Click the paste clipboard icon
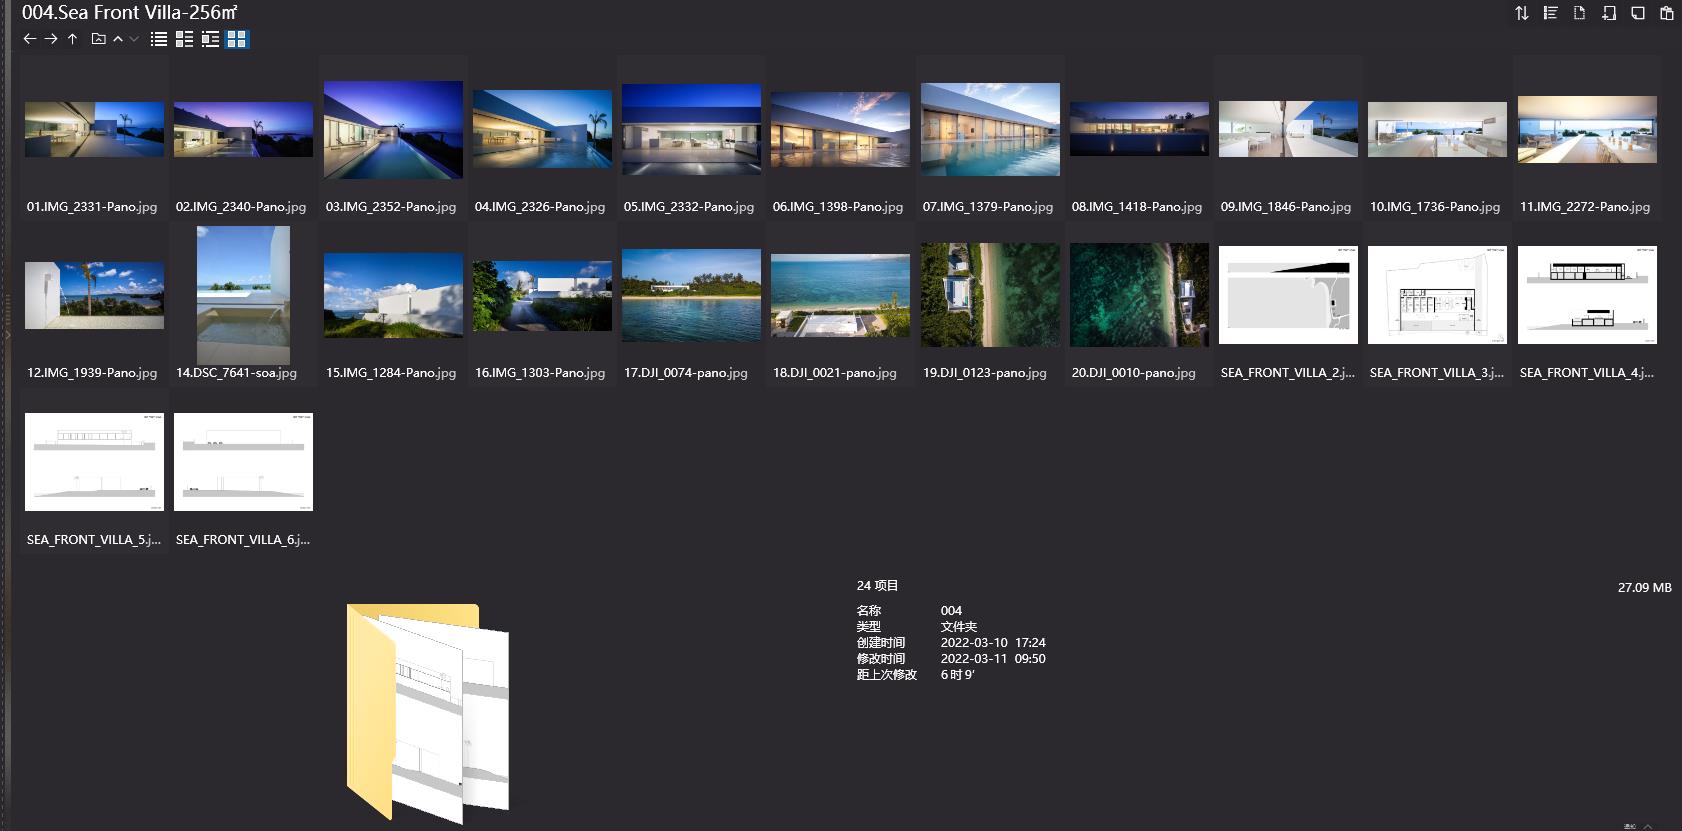 pos(1666,13)
